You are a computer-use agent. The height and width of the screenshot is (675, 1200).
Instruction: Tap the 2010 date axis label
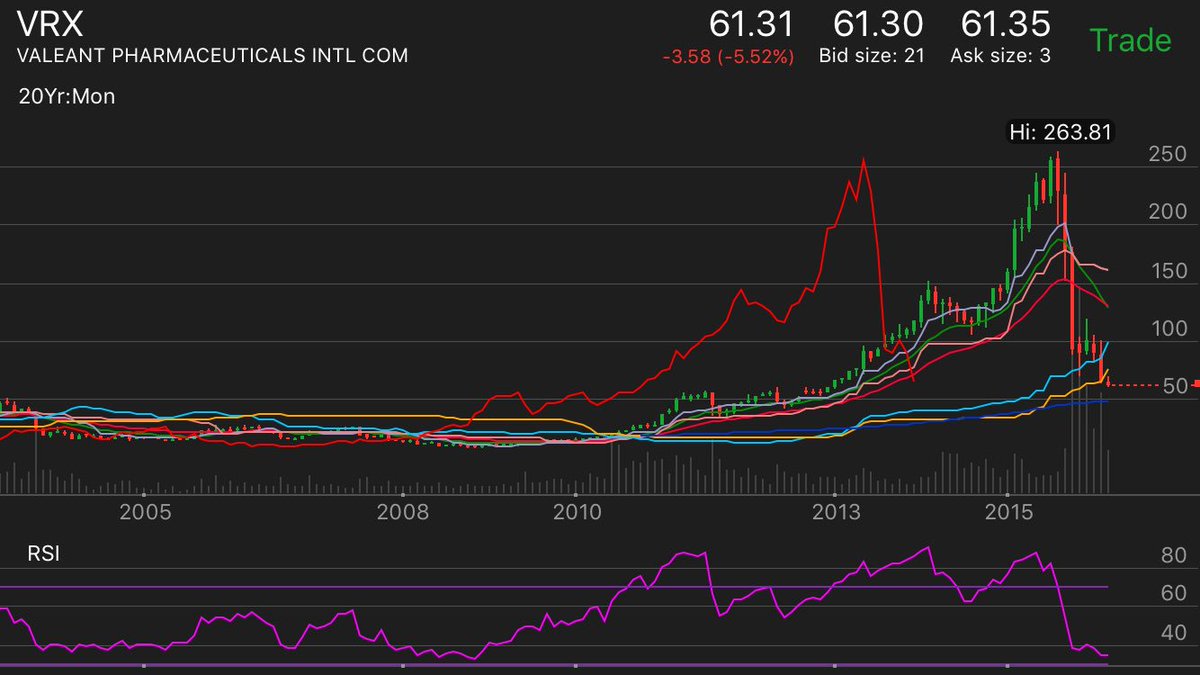tap(575, 513)
